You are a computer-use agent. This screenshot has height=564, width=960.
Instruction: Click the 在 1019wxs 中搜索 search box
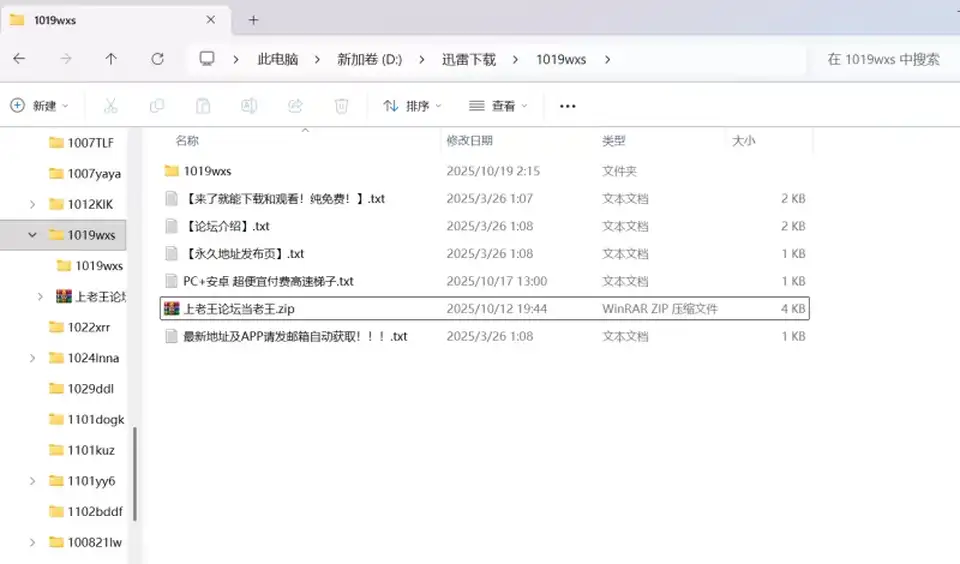(883, 59)
